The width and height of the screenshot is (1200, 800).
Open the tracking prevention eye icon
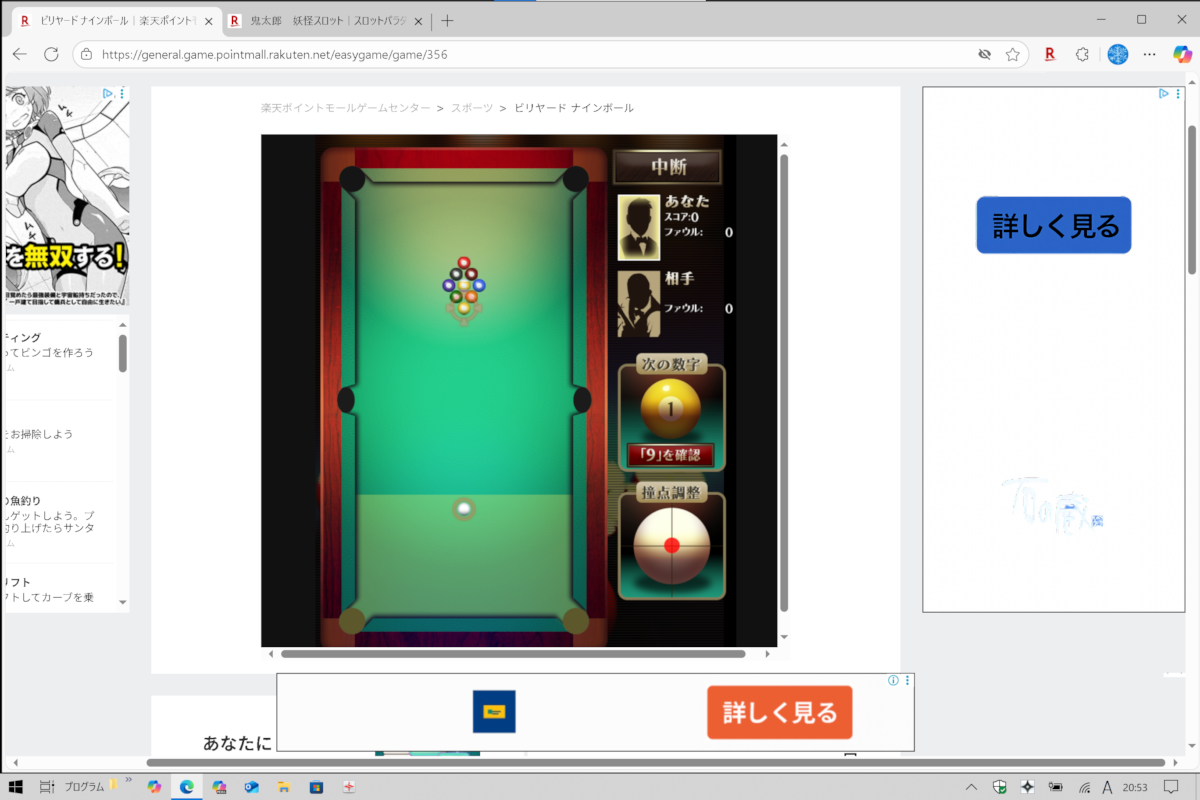(985, 54)
